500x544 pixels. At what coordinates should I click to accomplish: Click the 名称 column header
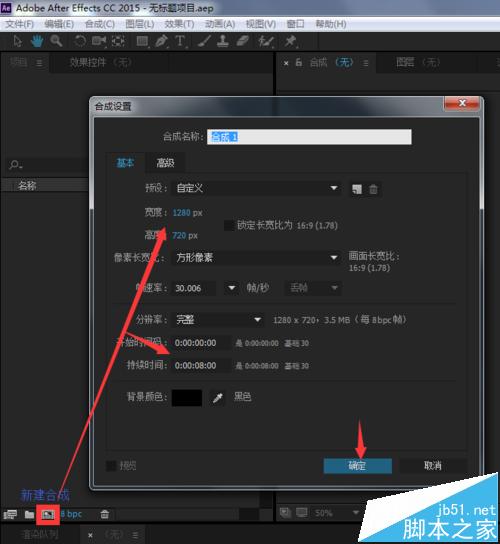(x=27, y=185)
